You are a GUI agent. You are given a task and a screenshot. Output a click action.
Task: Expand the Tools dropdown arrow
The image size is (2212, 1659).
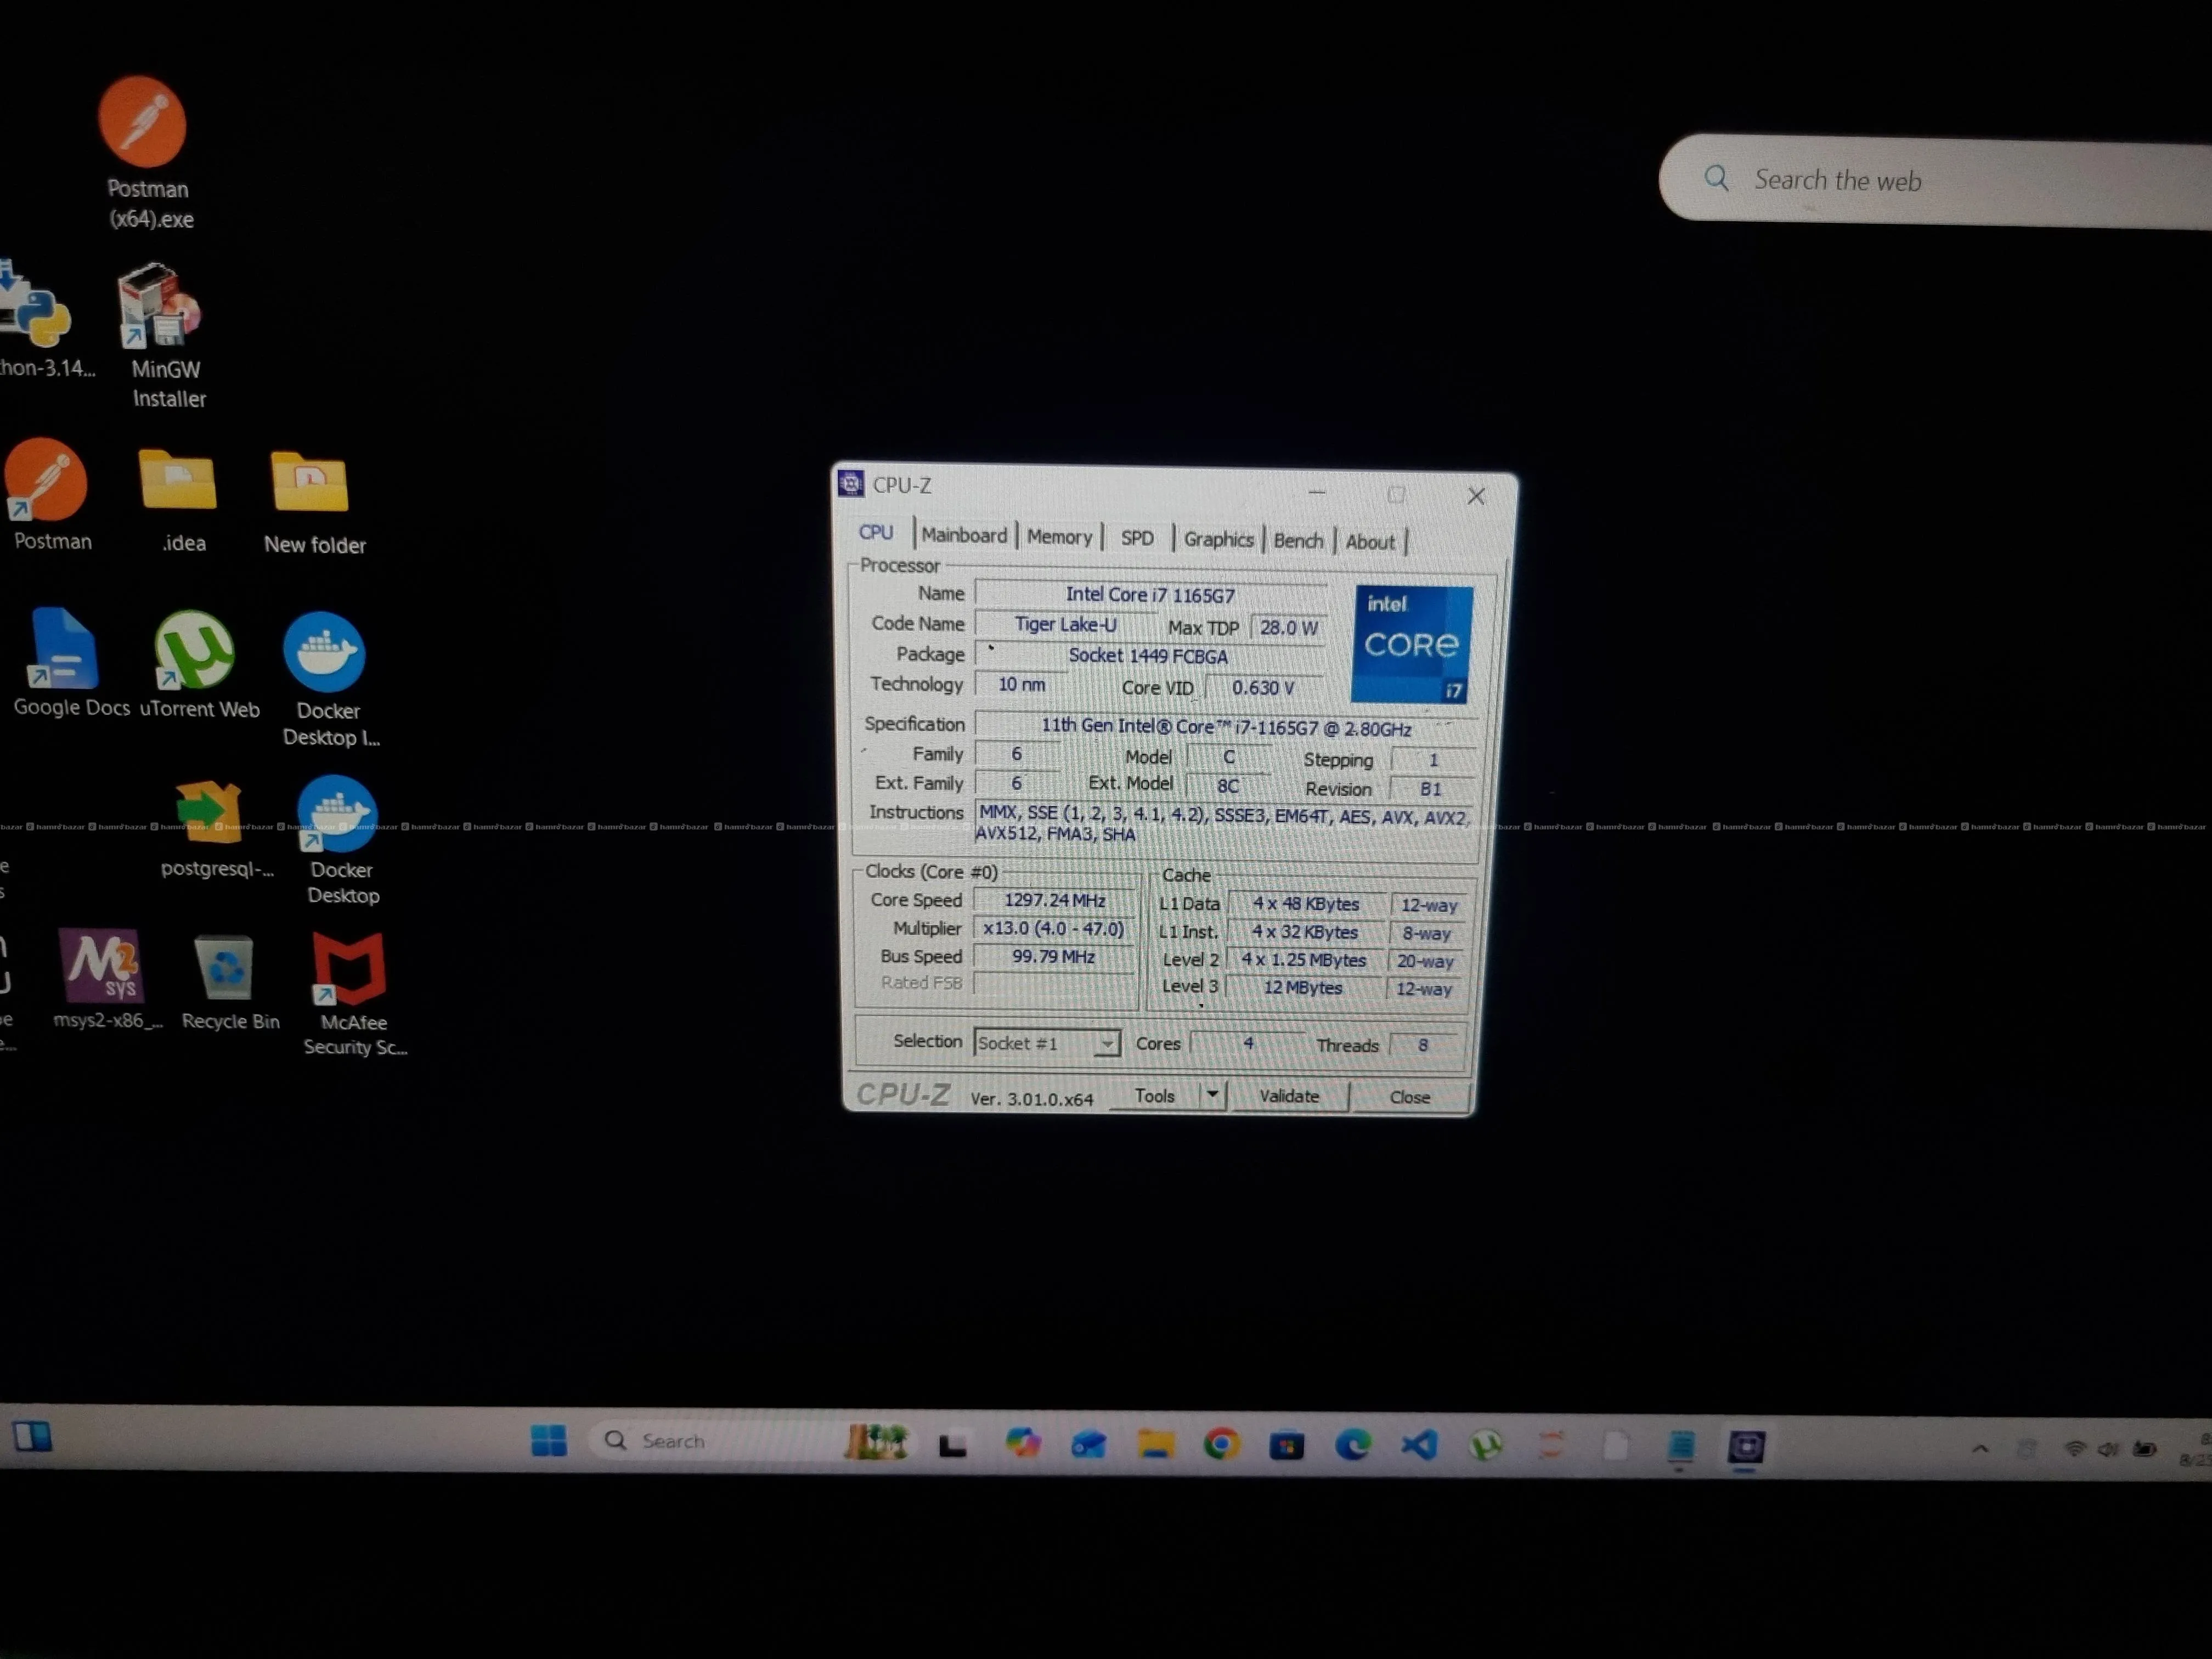point(1212,1095)
